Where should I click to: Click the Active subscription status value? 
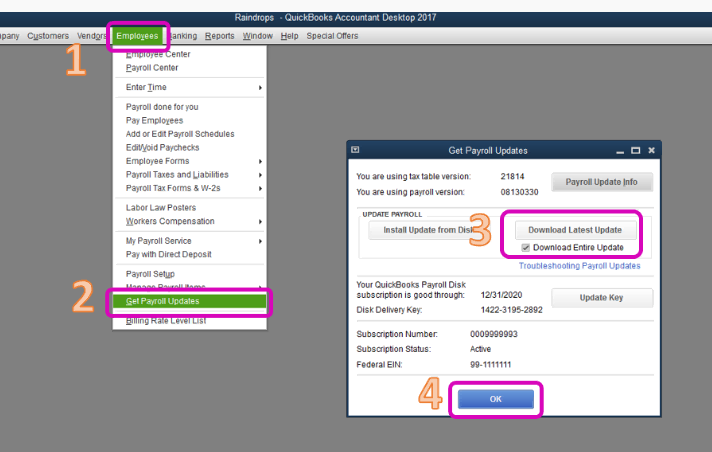(x=480, y=349)
